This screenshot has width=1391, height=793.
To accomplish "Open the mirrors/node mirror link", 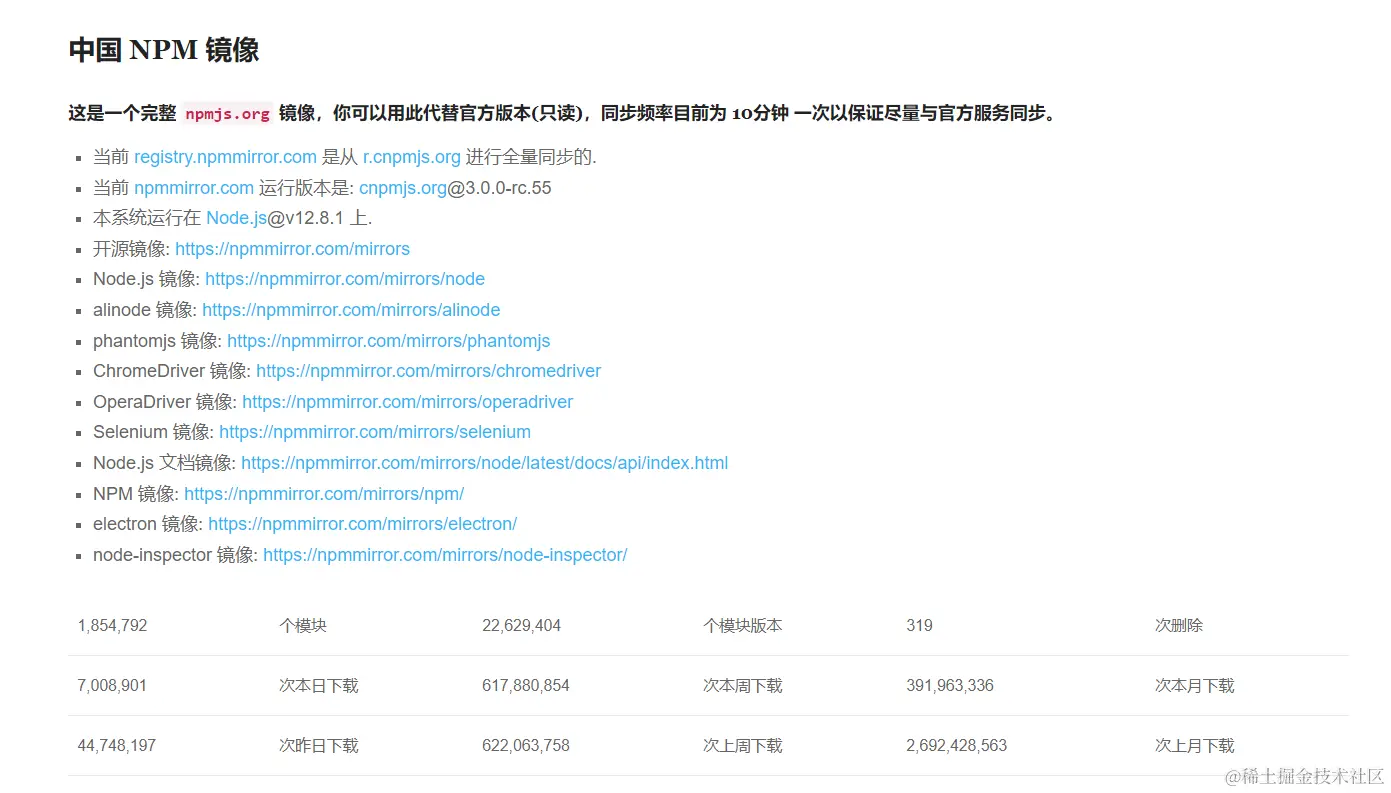I will tap(345, 279).
